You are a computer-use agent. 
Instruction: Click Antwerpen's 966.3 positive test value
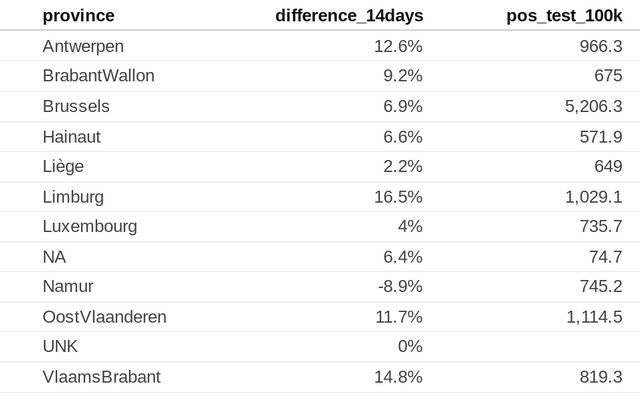coord(601,46)
